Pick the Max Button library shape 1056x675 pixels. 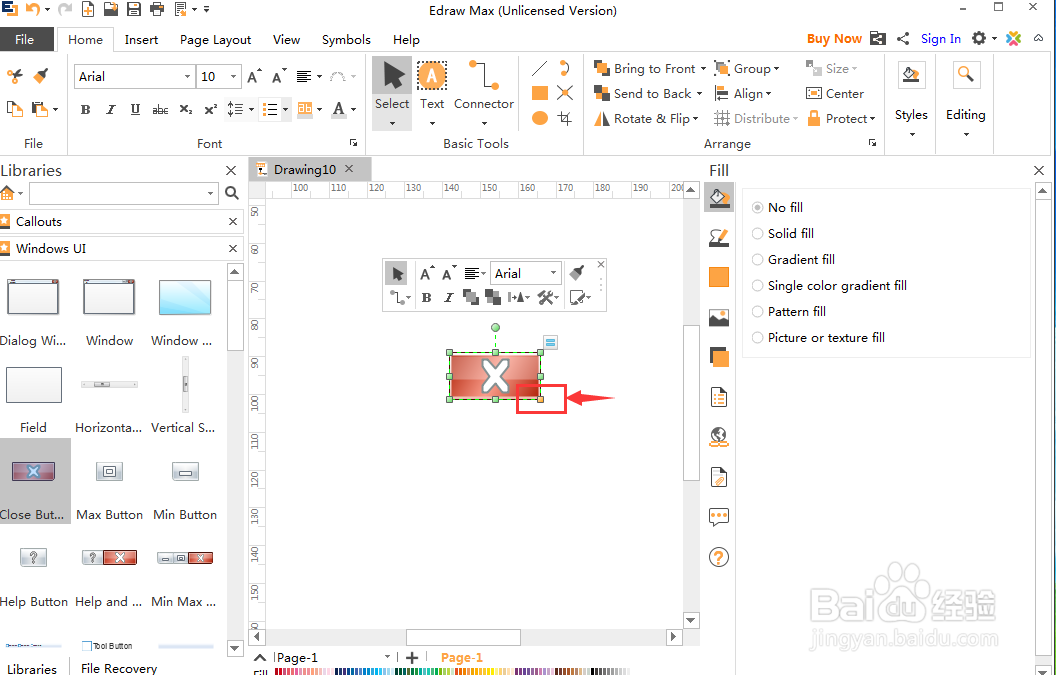[109, 481]
